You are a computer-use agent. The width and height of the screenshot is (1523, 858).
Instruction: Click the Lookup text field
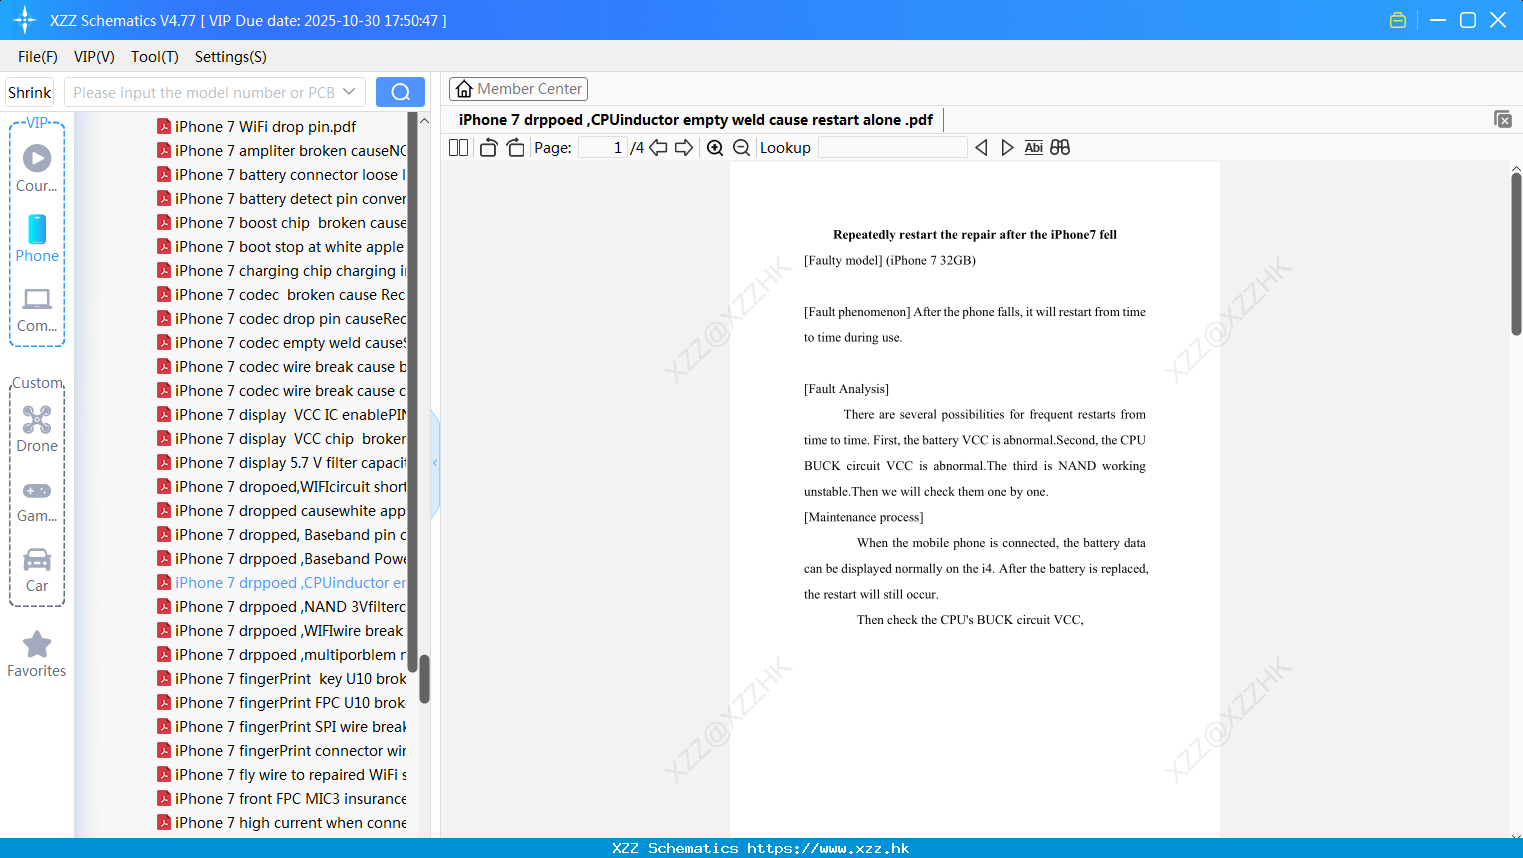pyautogui.click(x=893, y=148)
